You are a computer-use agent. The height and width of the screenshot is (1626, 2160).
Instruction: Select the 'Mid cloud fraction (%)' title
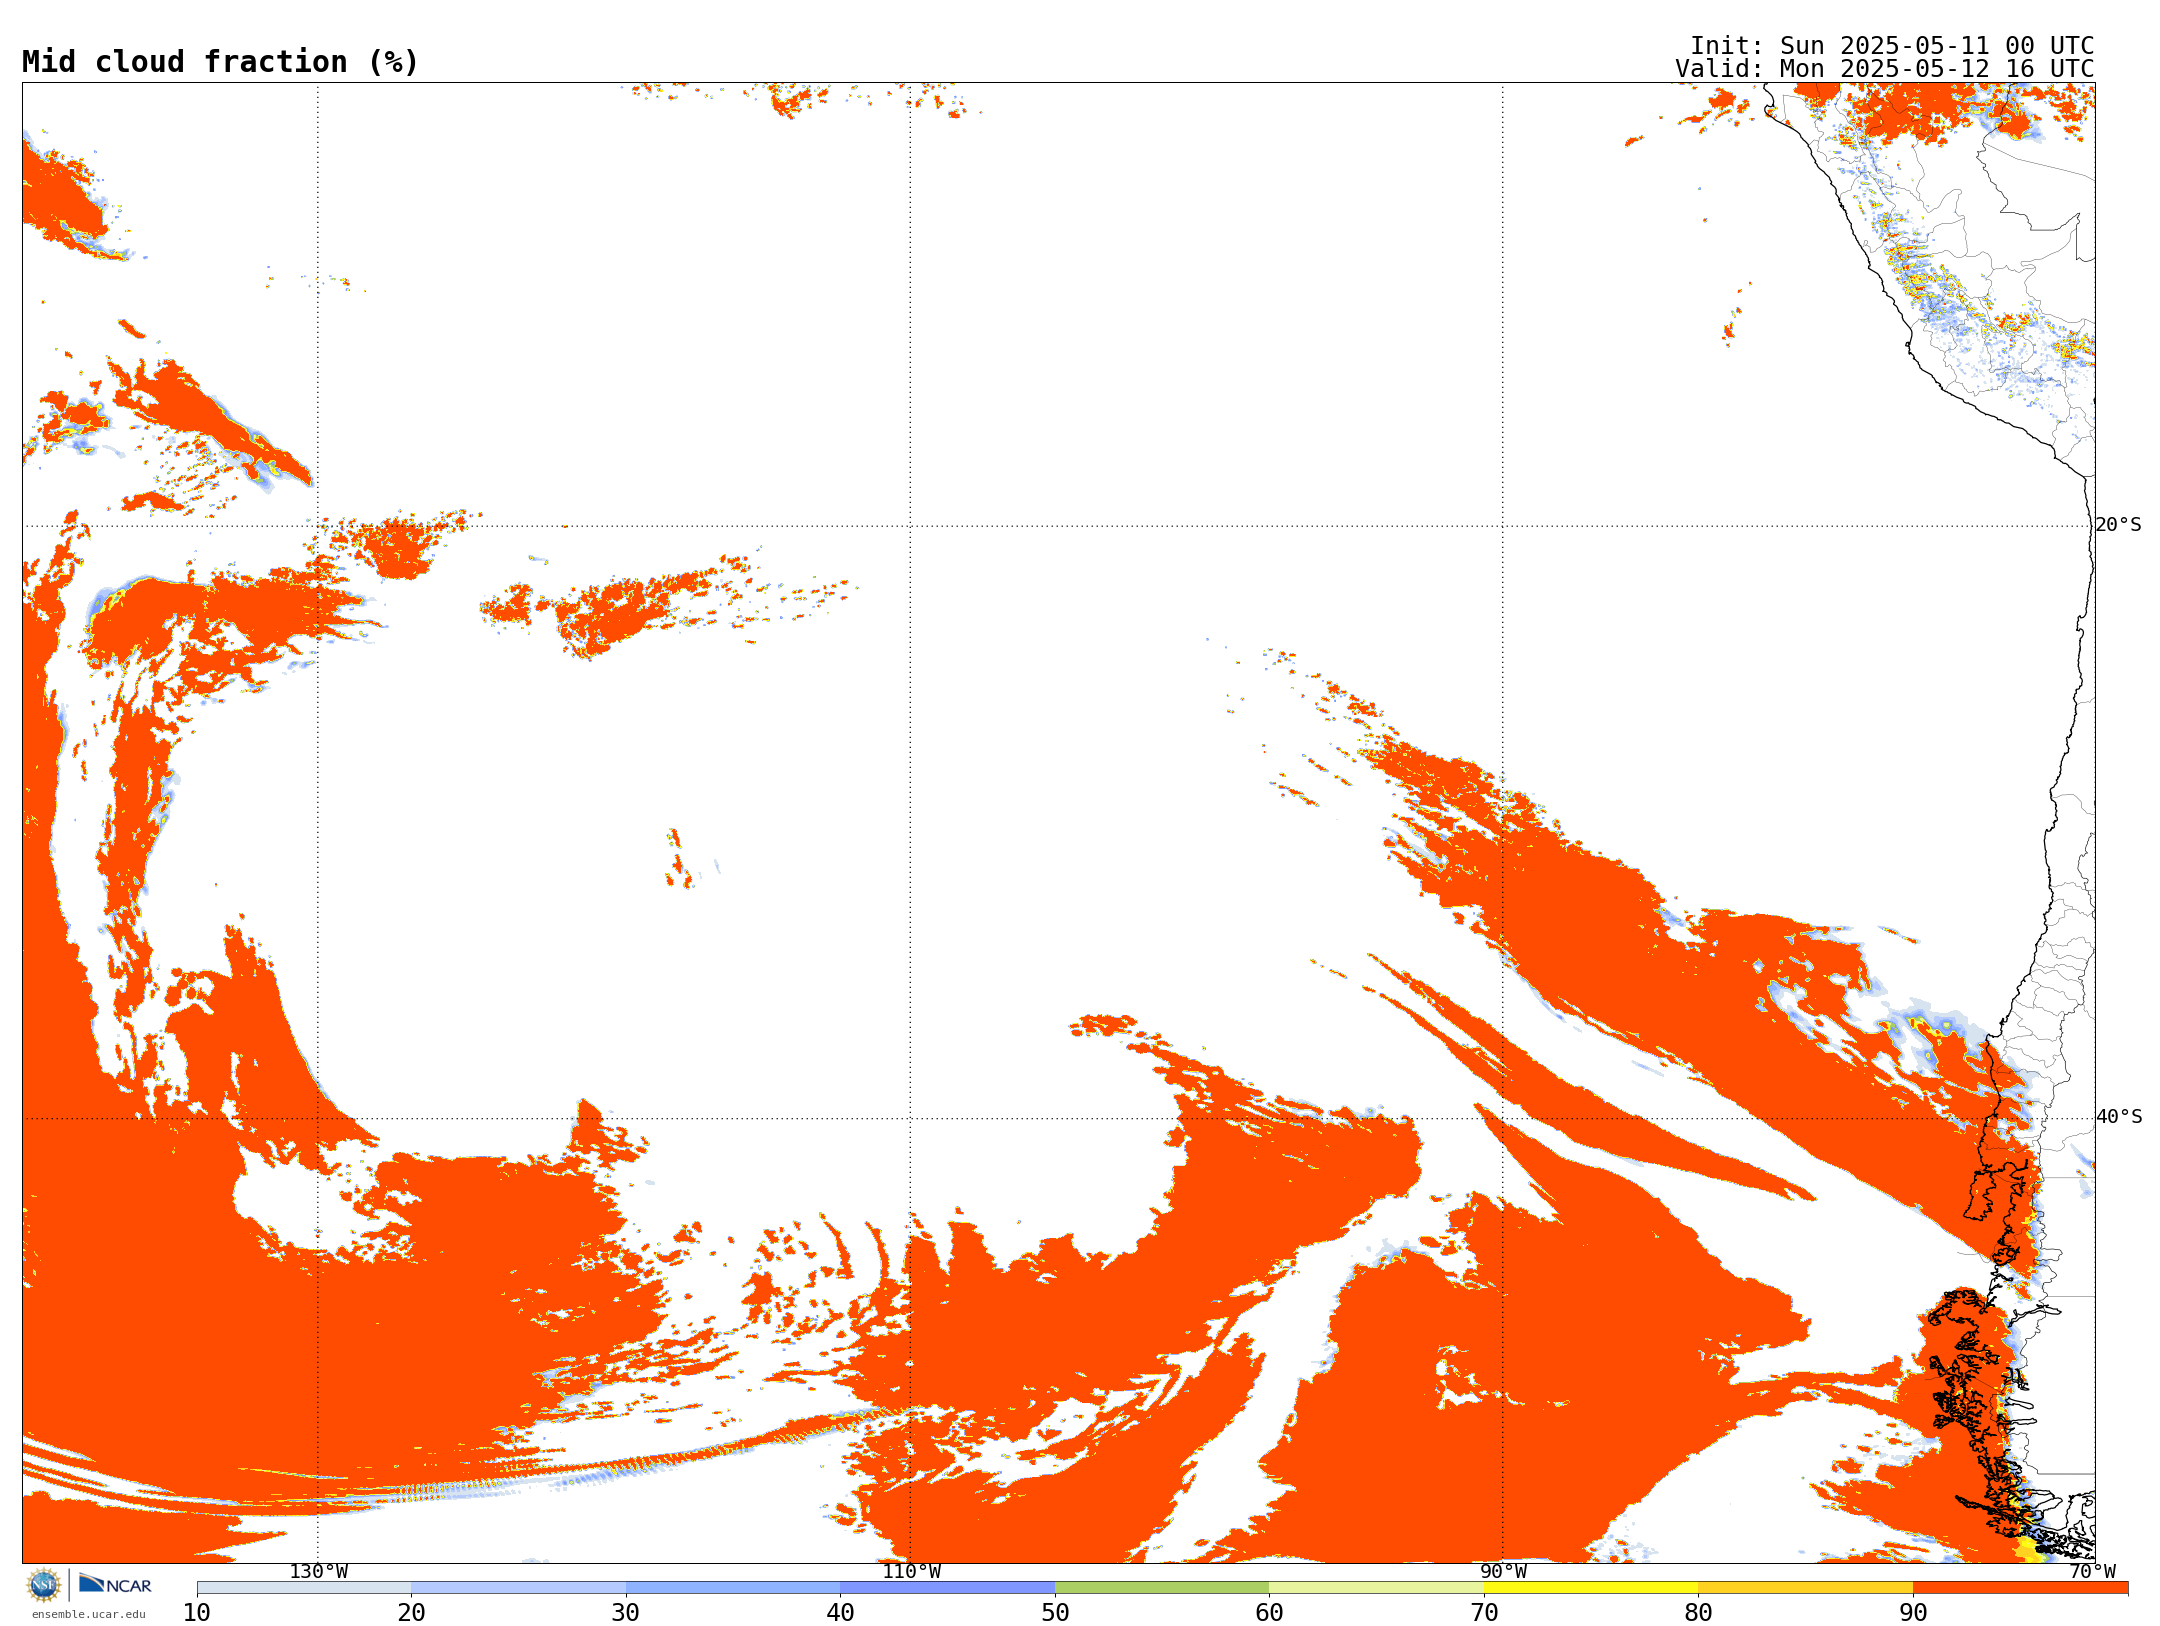pos(220,62)
